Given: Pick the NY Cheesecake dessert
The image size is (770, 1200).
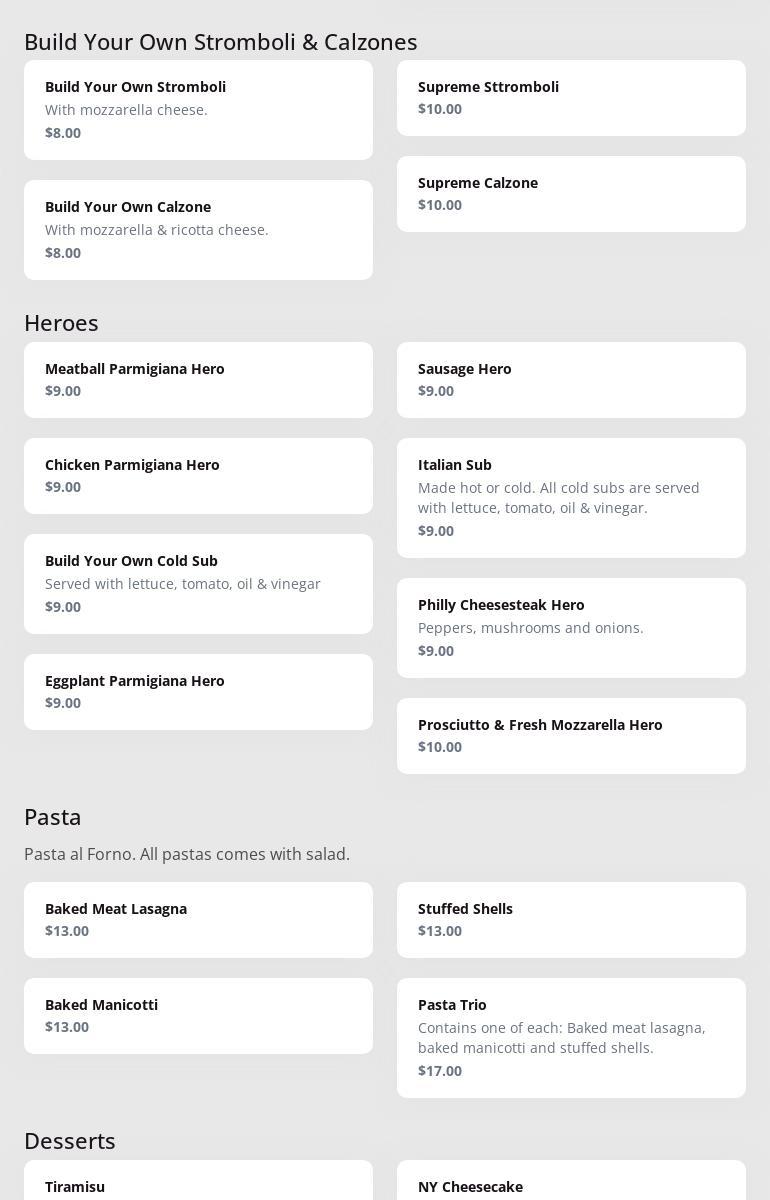Looking at the screenshot, I should coord(571,1184).
